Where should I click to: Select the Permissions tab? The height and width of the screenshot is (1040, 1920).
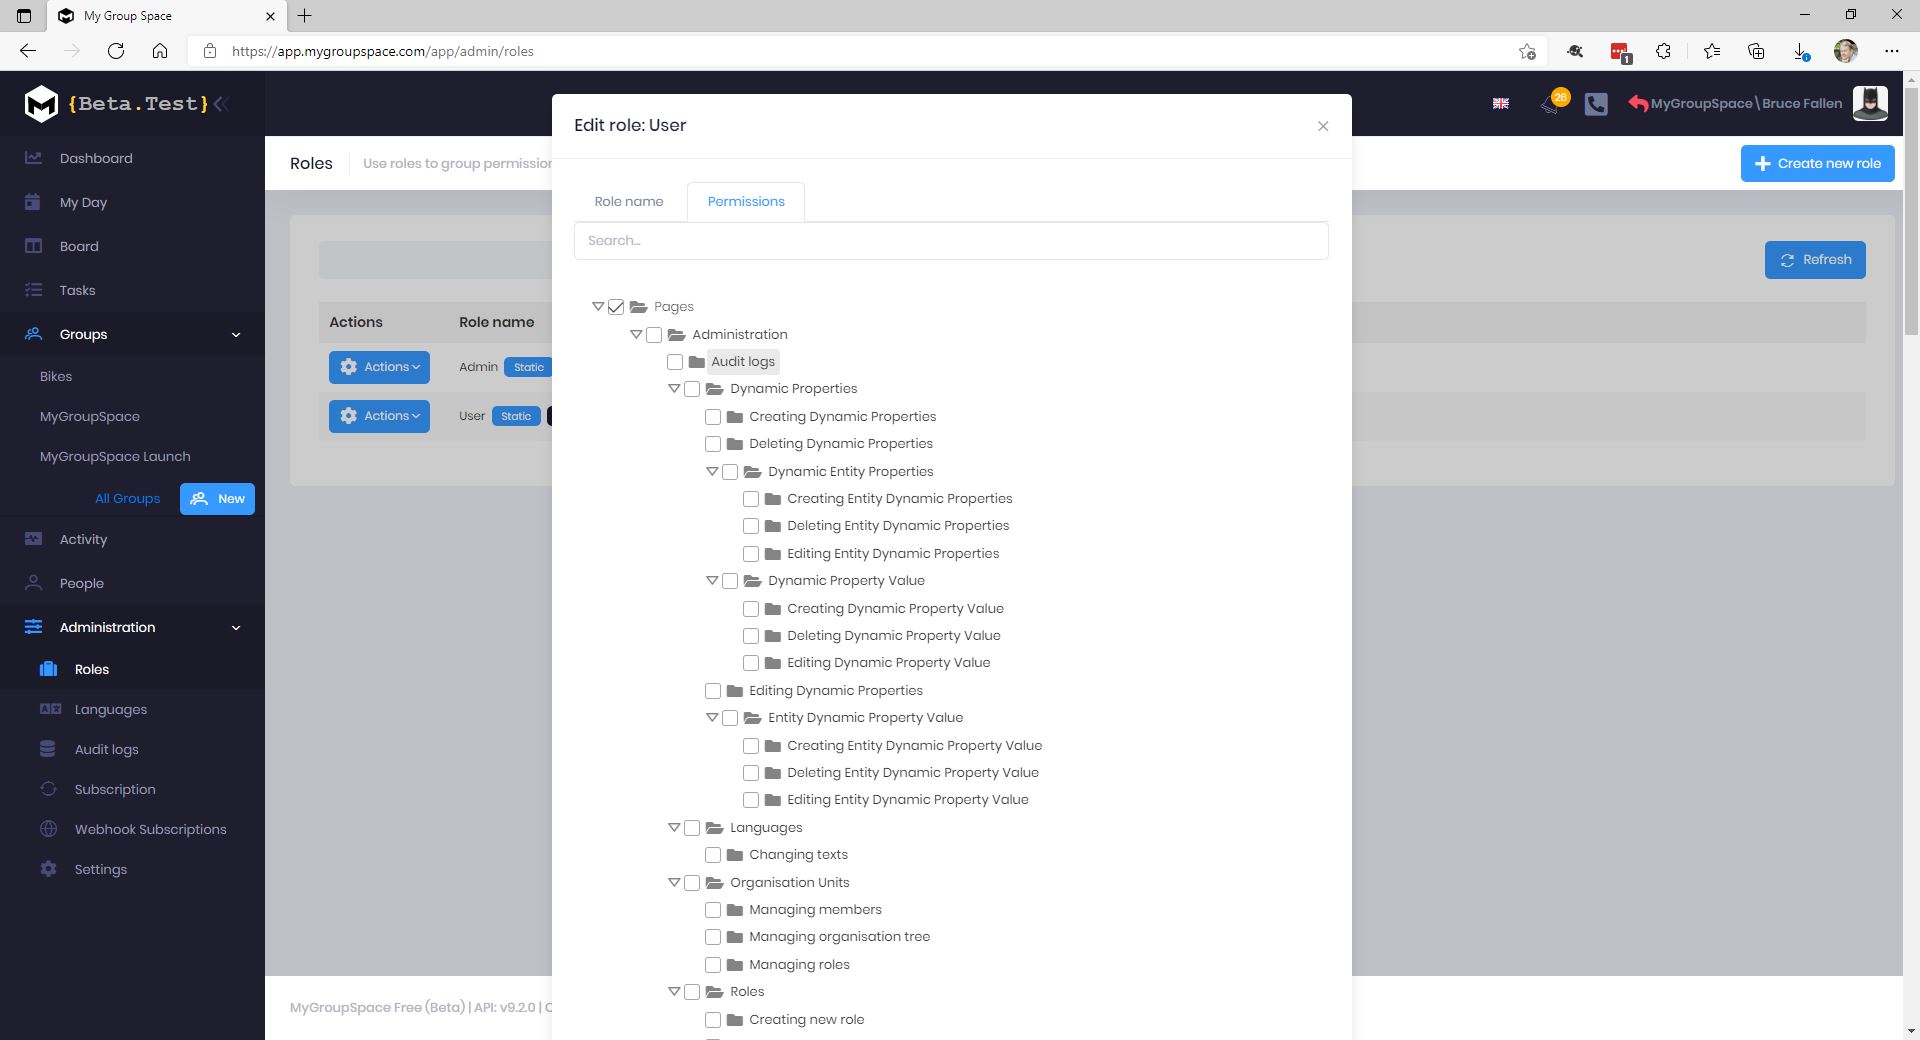746,202
